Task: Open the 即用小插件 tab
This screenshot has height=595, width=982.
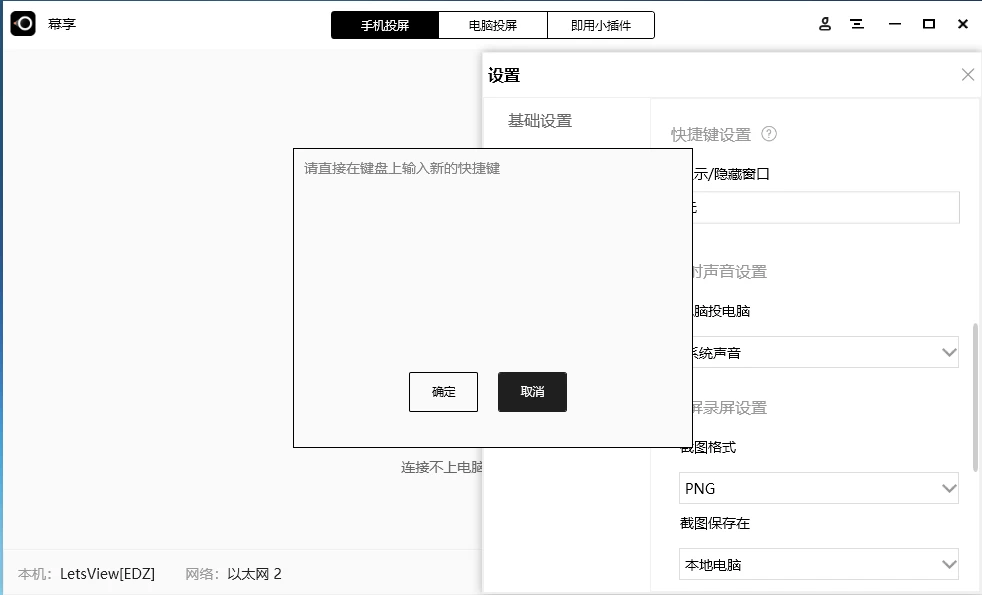Action: click(x=601, y=24)
